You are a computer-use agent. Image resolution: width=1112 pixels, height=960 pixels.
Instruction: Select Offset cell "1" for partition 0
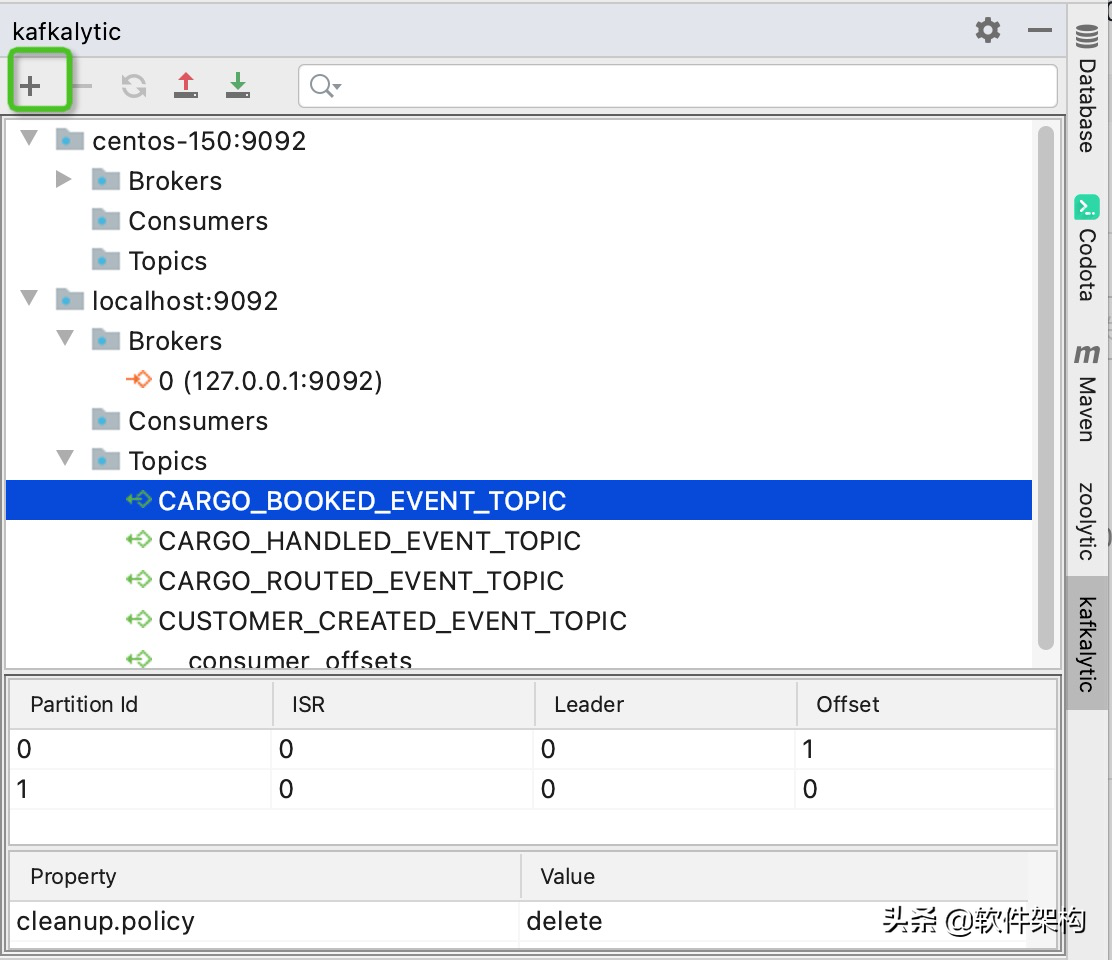coord(925,749)
